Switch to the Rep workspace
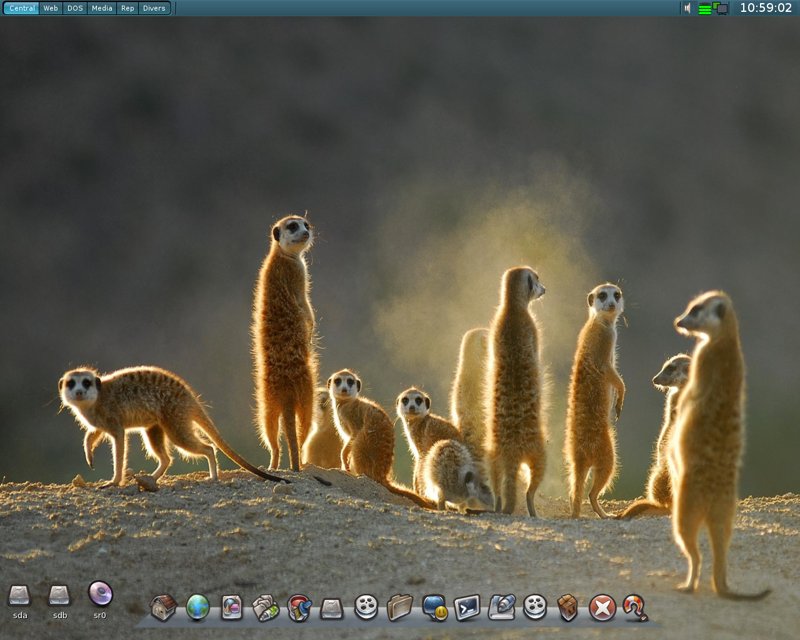Screen dimensions: 800x640 128,8
